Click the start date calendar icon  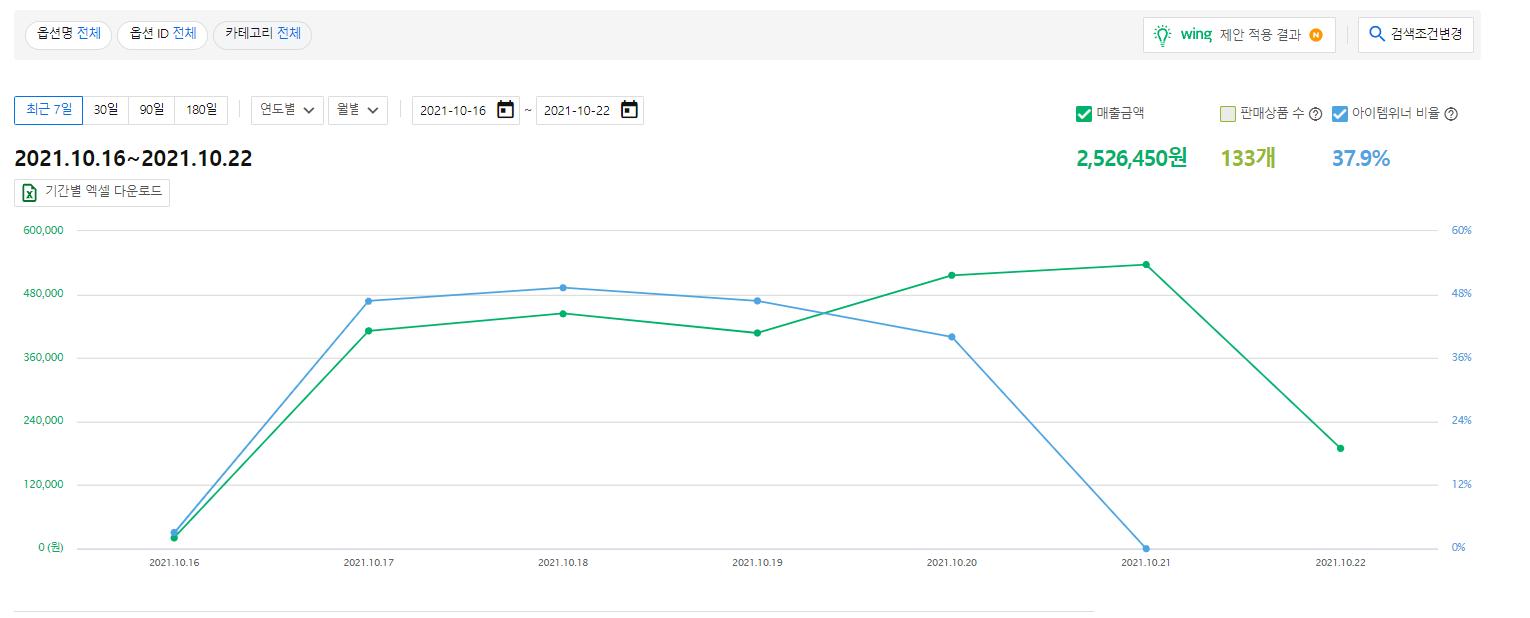pos(505,110)
